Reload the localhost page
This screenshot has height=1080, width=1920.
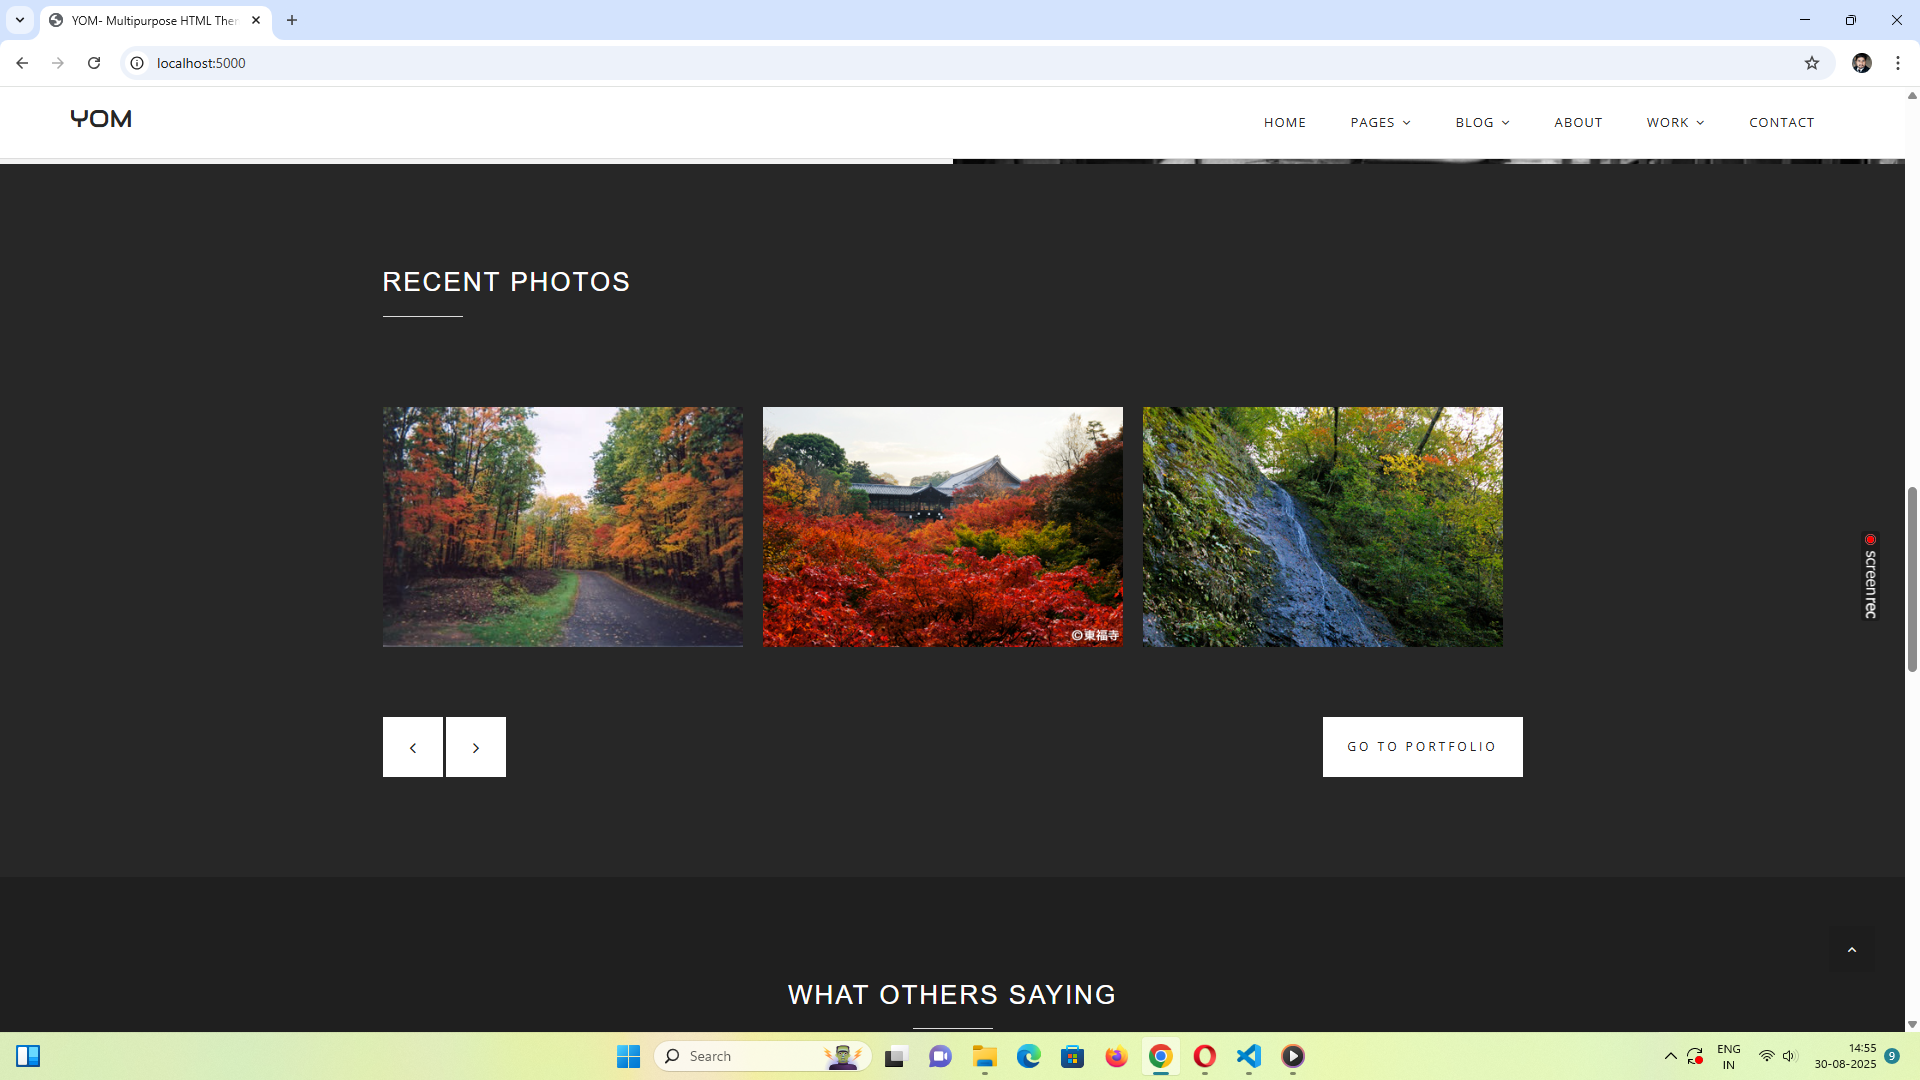(94, 63)
